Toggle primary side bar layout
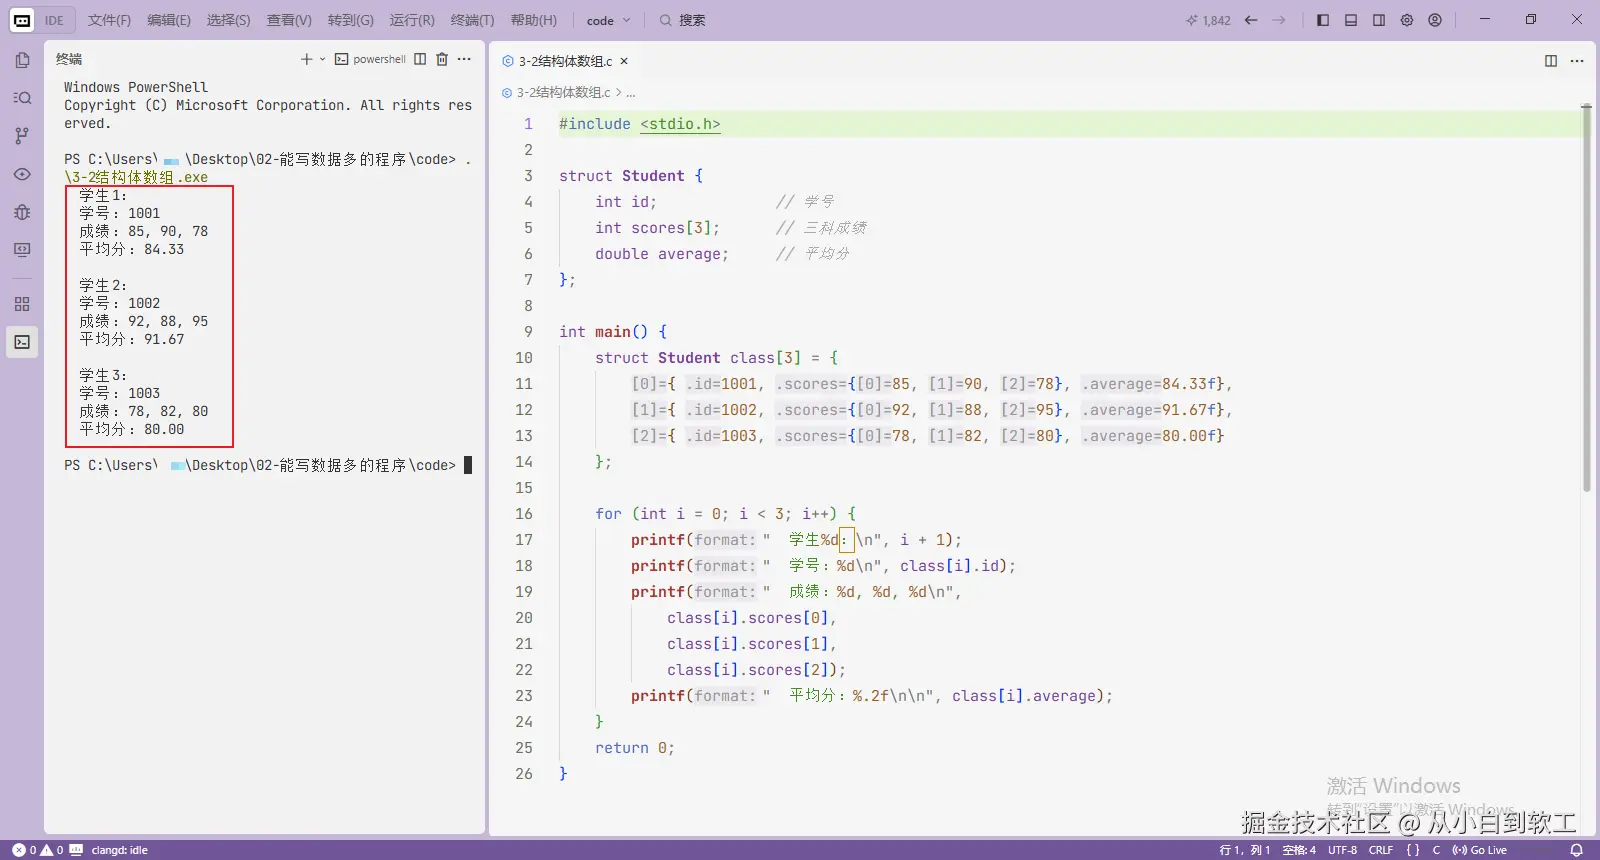1600x860 pixels. [x=1323, y=20]
